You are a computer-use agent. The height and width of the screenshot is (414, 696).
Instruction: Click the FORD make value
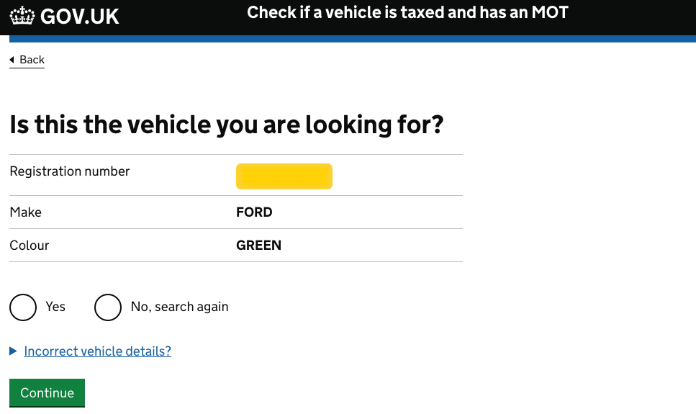click(x=254, y=212)
